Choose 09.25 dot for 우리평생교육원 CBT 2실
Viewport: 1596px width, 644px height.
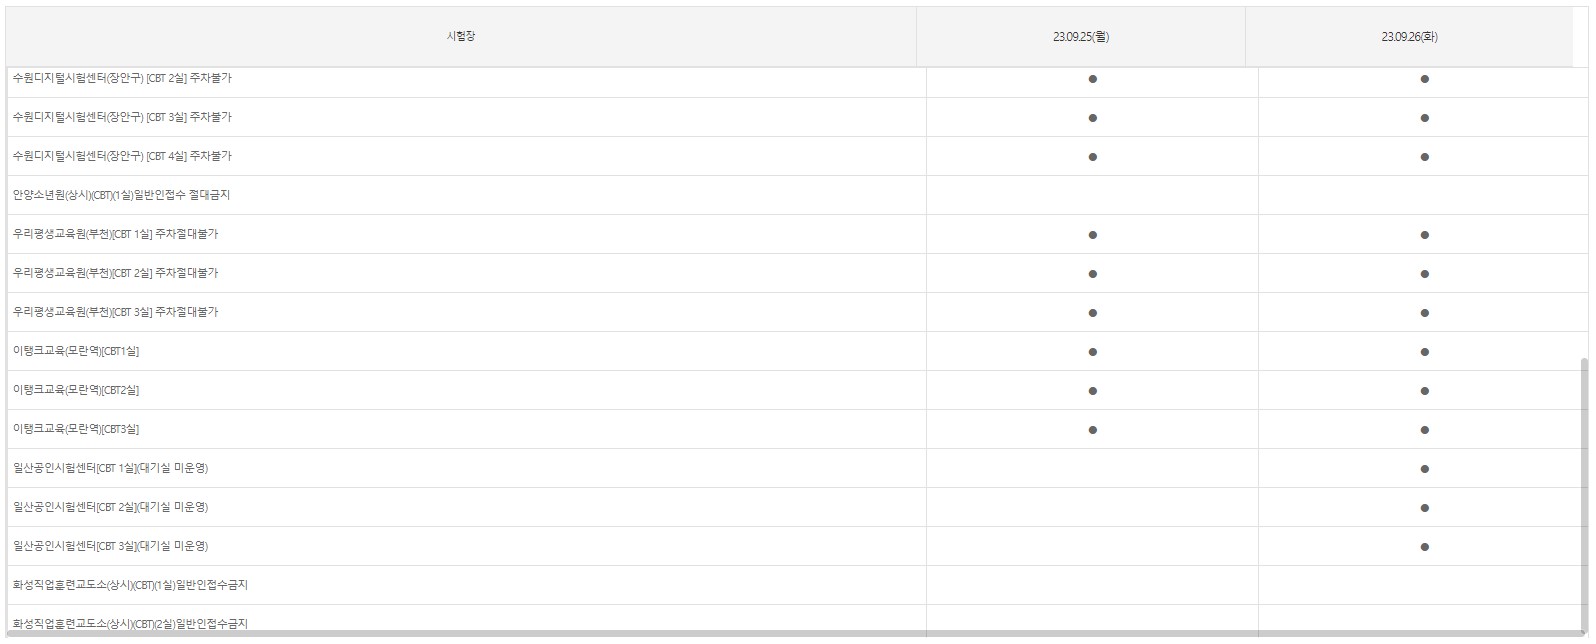(1092, 274)
